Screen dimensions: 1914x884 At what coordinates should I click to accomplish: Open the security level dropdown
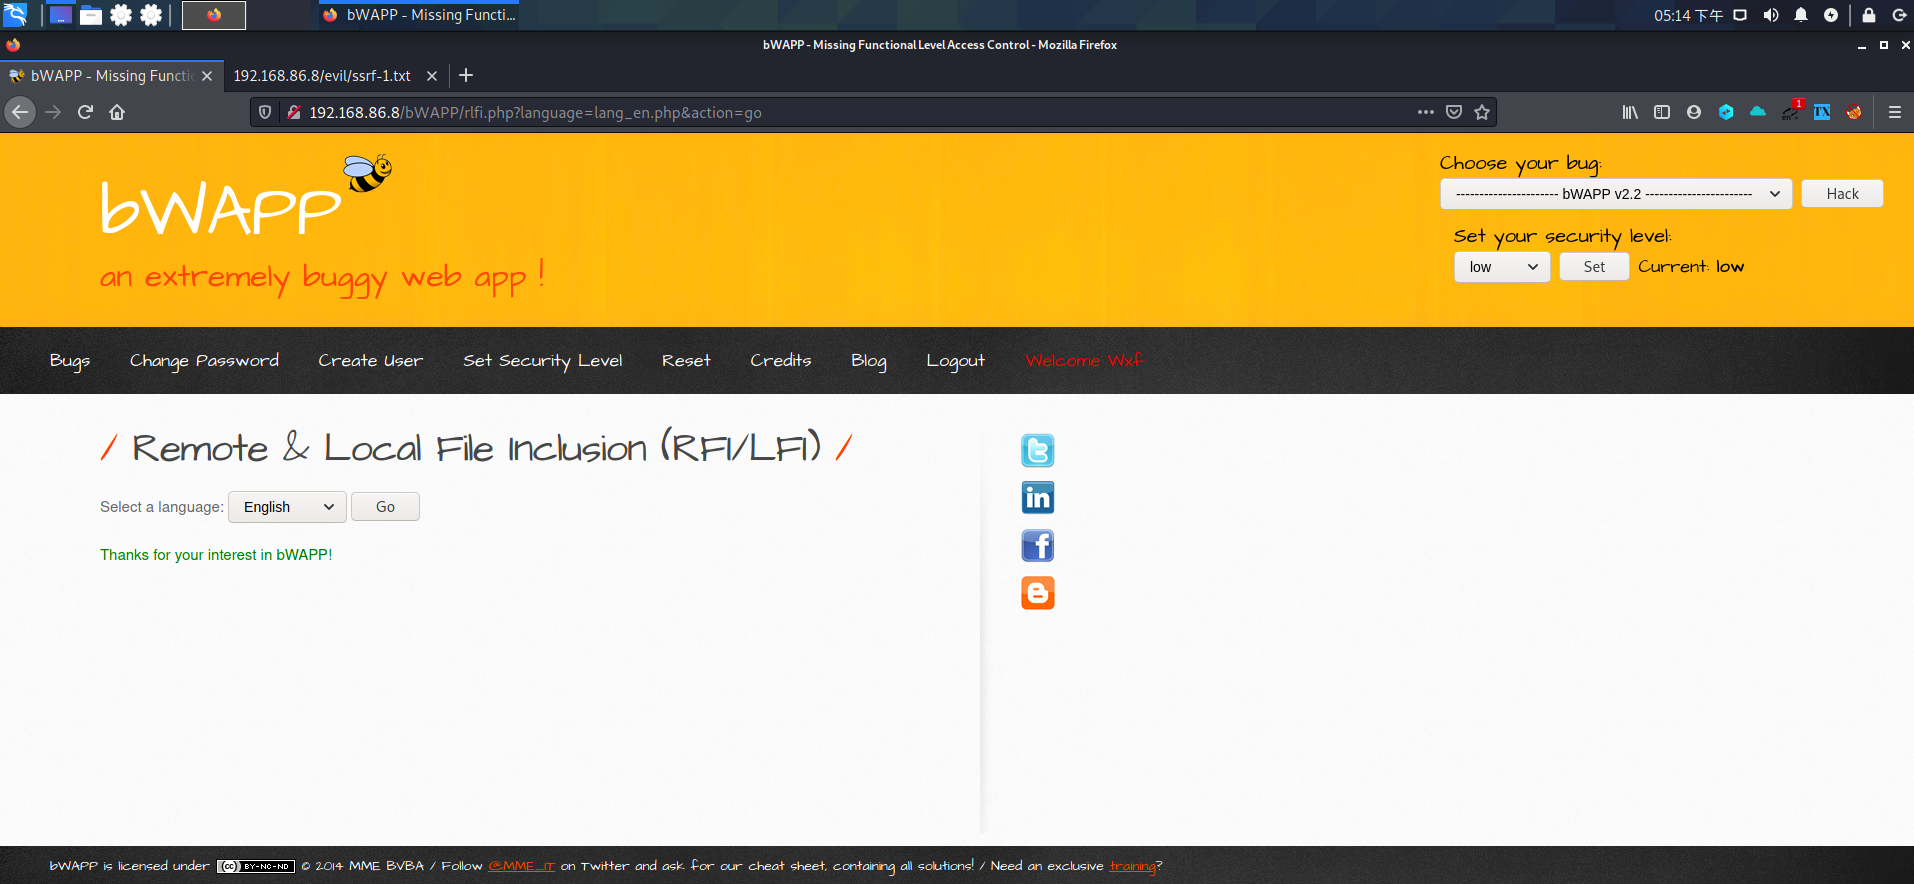coord(1502,267)
